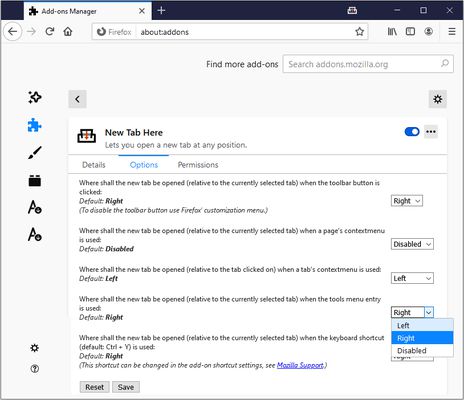Show sidebars with the toolbar icon
Screen dimensions: 464x400
(x=410, y=32)
